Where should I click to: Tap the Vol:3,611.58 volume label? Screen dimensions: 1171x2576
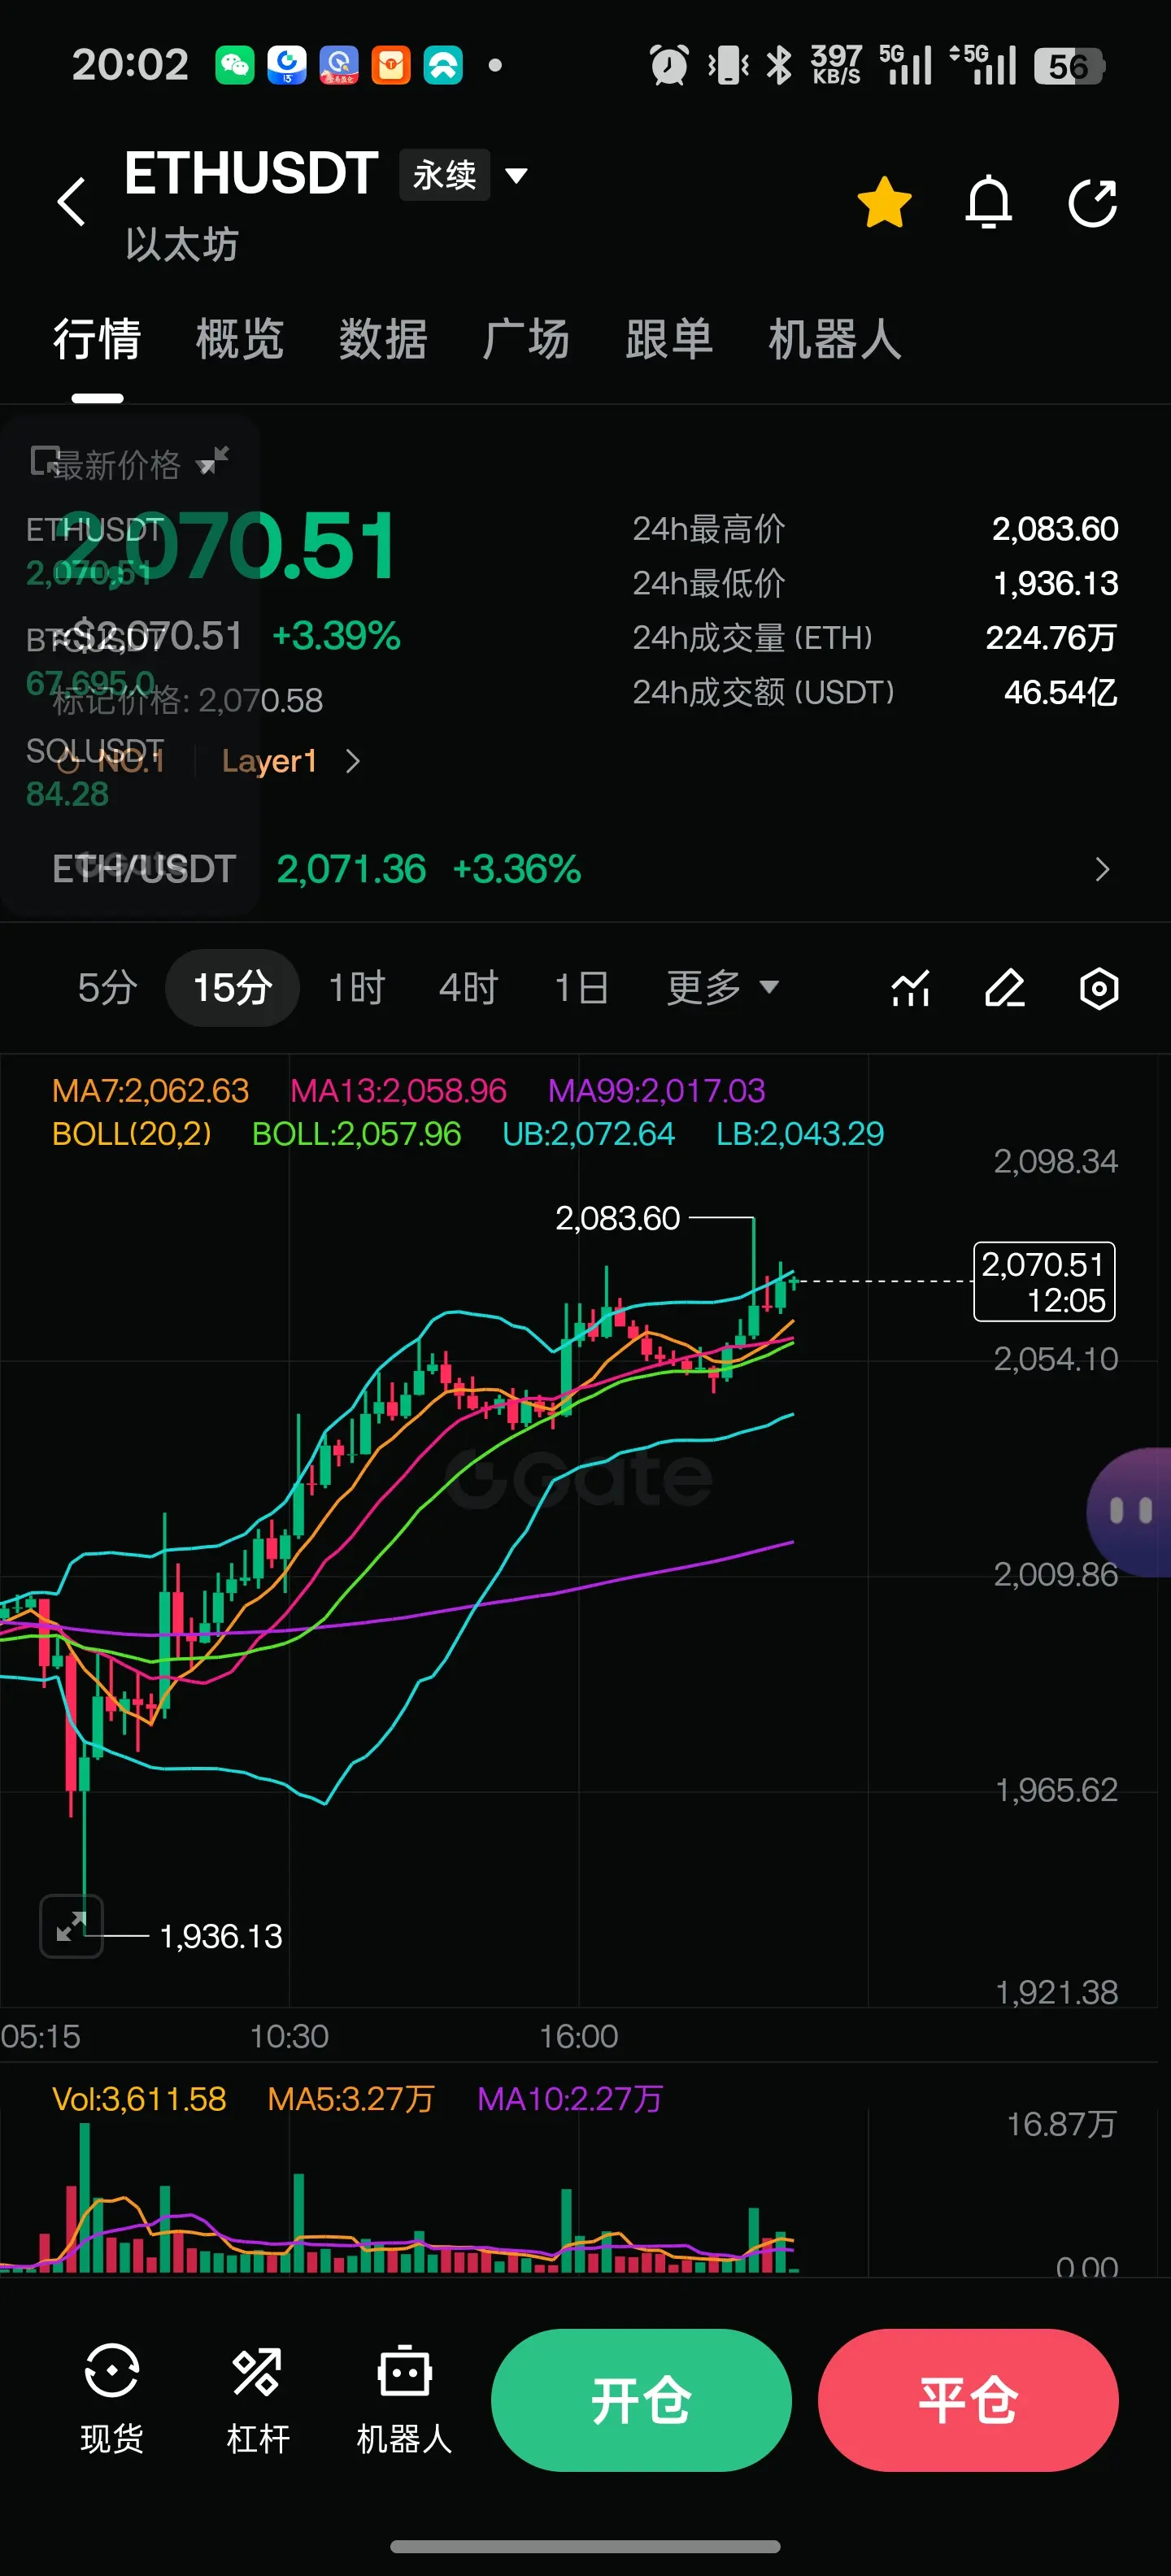coord(139,2098)
